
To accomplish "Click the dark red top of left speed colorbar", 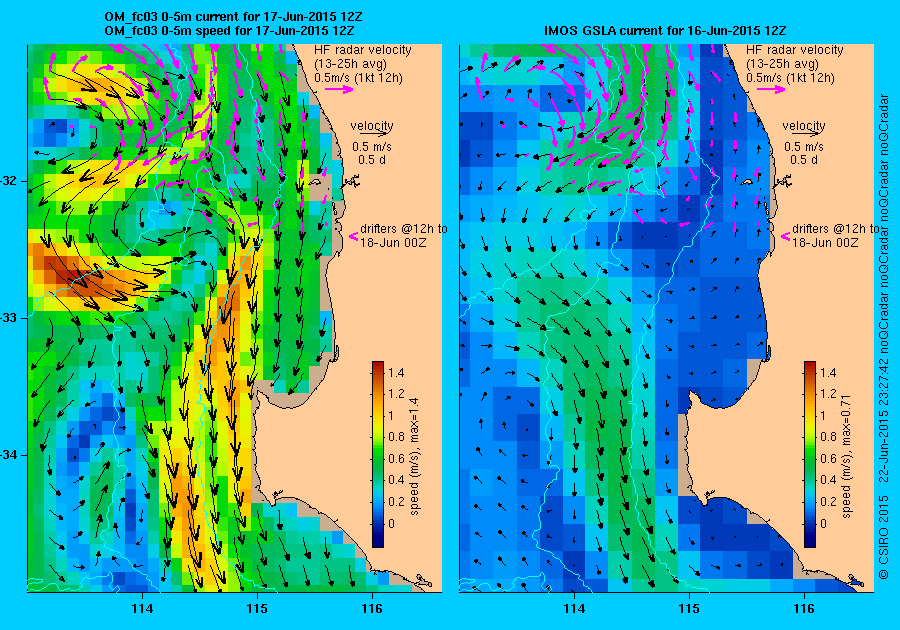I will click(x=378, y=366).
